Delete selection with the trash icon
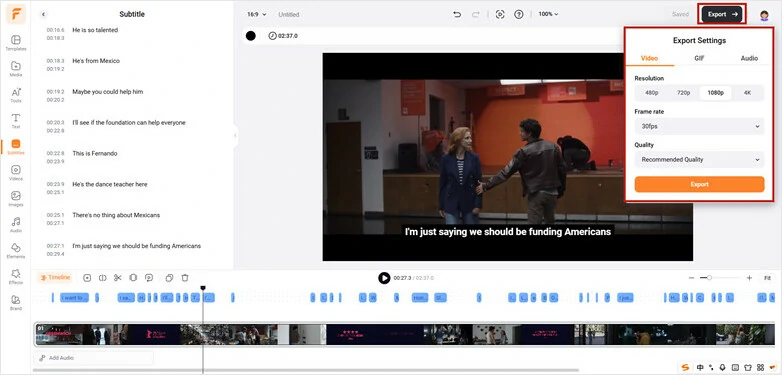 click(185, 278)
